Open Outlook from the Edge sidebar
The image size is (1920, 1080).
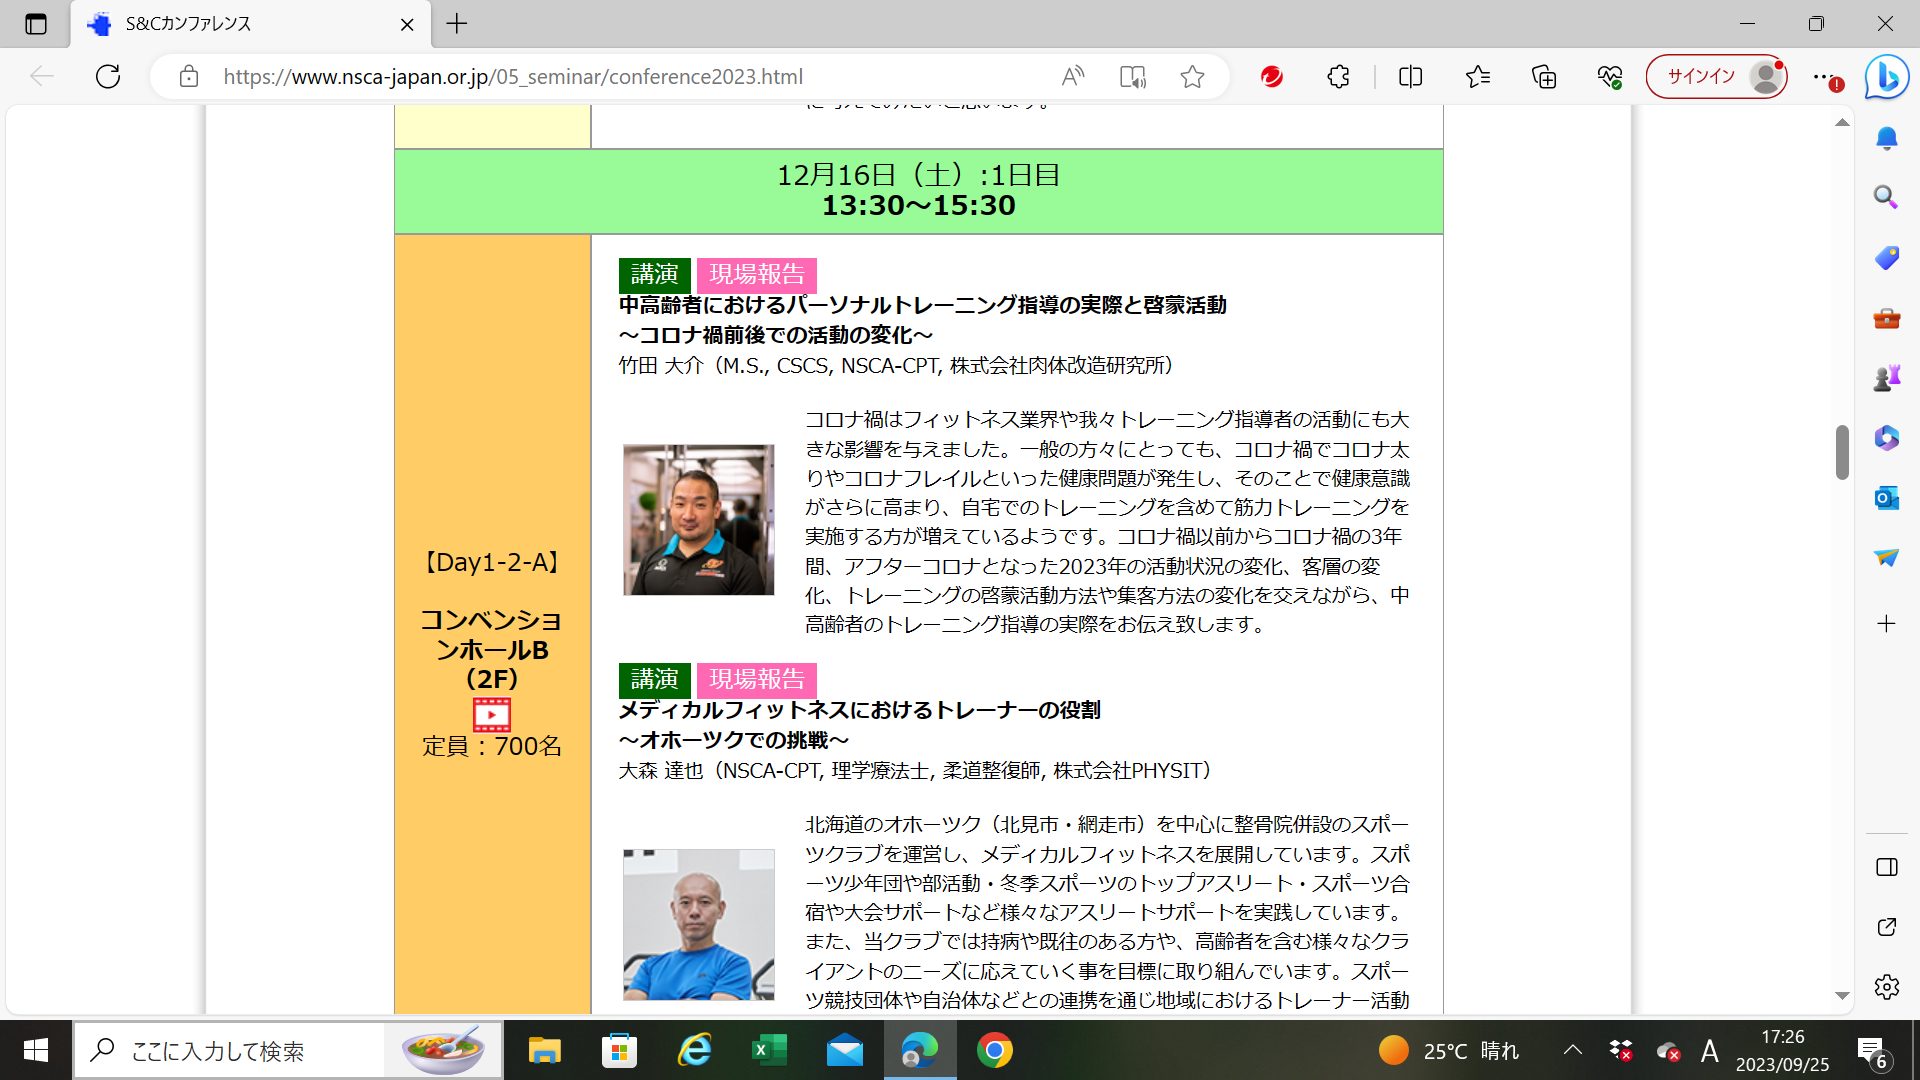click(x=1886, y=498)
